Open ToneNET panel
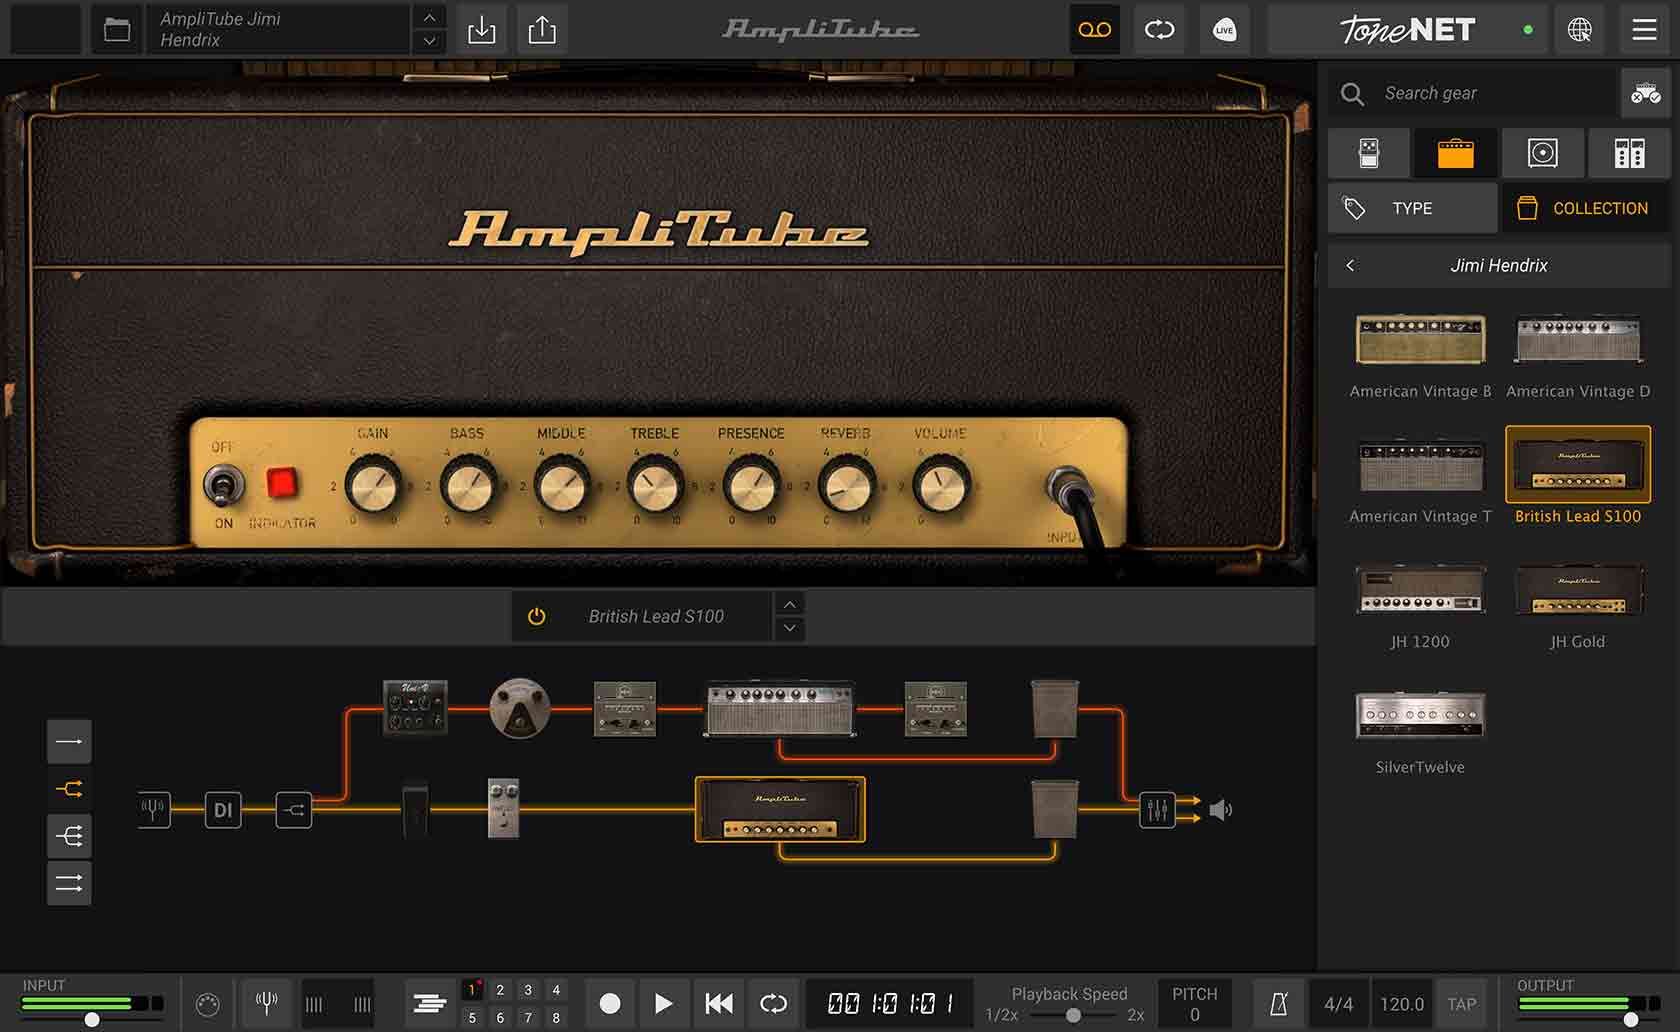Image resolution: width=1680 pixels, height=1032 pixels. (x=1407, y=30)
